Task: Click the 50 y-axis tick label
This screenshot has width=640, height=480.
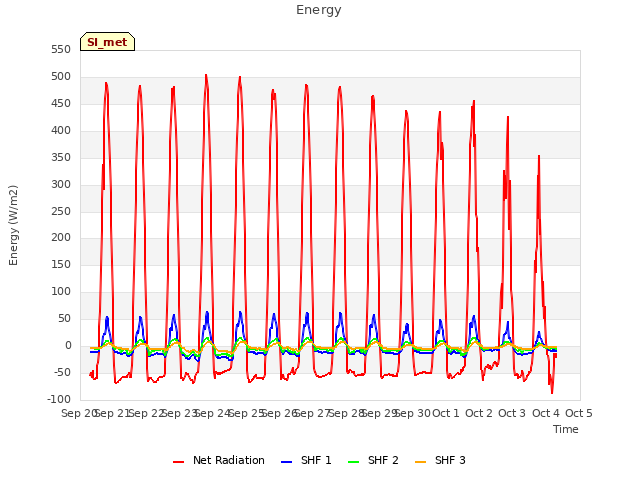Action: 64,318
